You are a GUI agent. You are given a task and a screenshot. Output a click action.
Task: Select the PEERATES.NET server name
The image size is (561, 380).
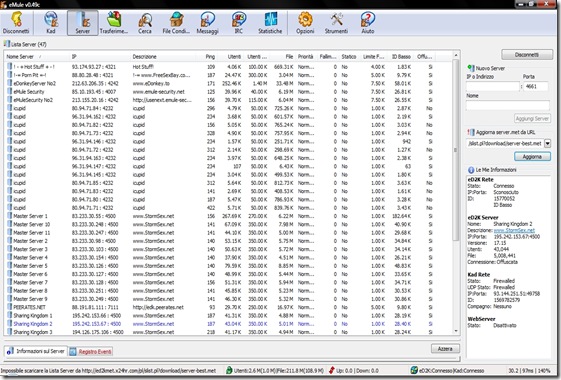29,307
